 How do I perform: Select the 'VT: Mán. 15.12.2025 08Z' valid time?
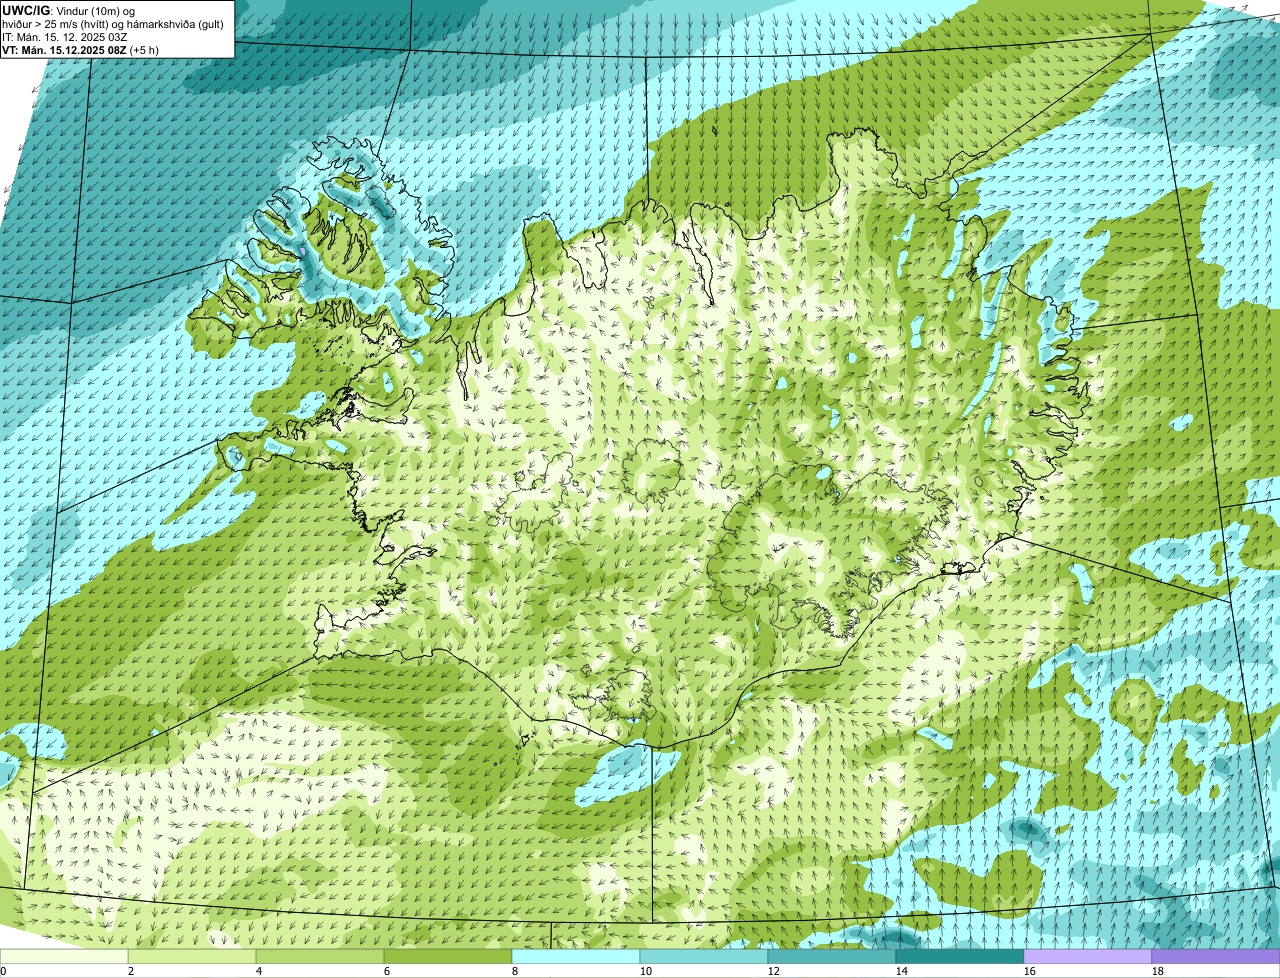pyautogui.click(x=81, y=49)
